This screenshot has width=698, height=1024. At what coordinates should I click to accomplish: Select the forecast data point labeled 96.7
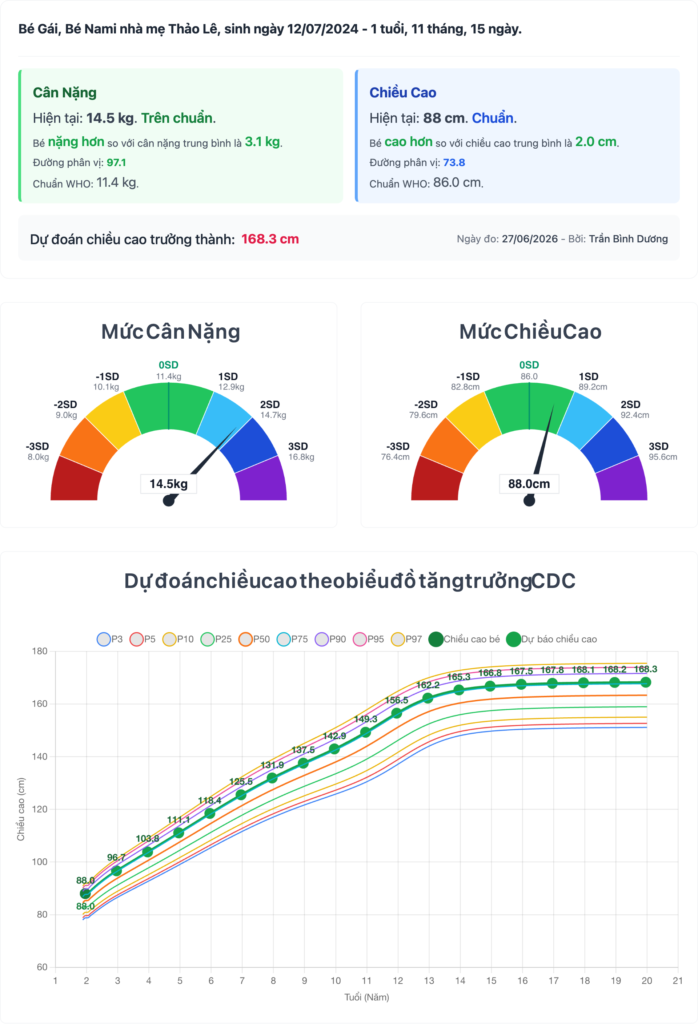point(117,871)
